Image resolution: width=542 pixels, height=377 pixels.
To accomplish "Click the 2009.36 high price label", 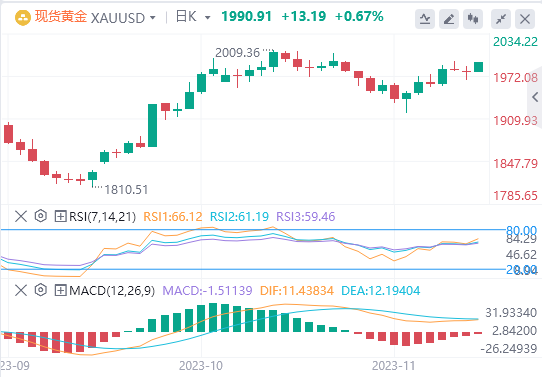I will click(x=237, y=53).
